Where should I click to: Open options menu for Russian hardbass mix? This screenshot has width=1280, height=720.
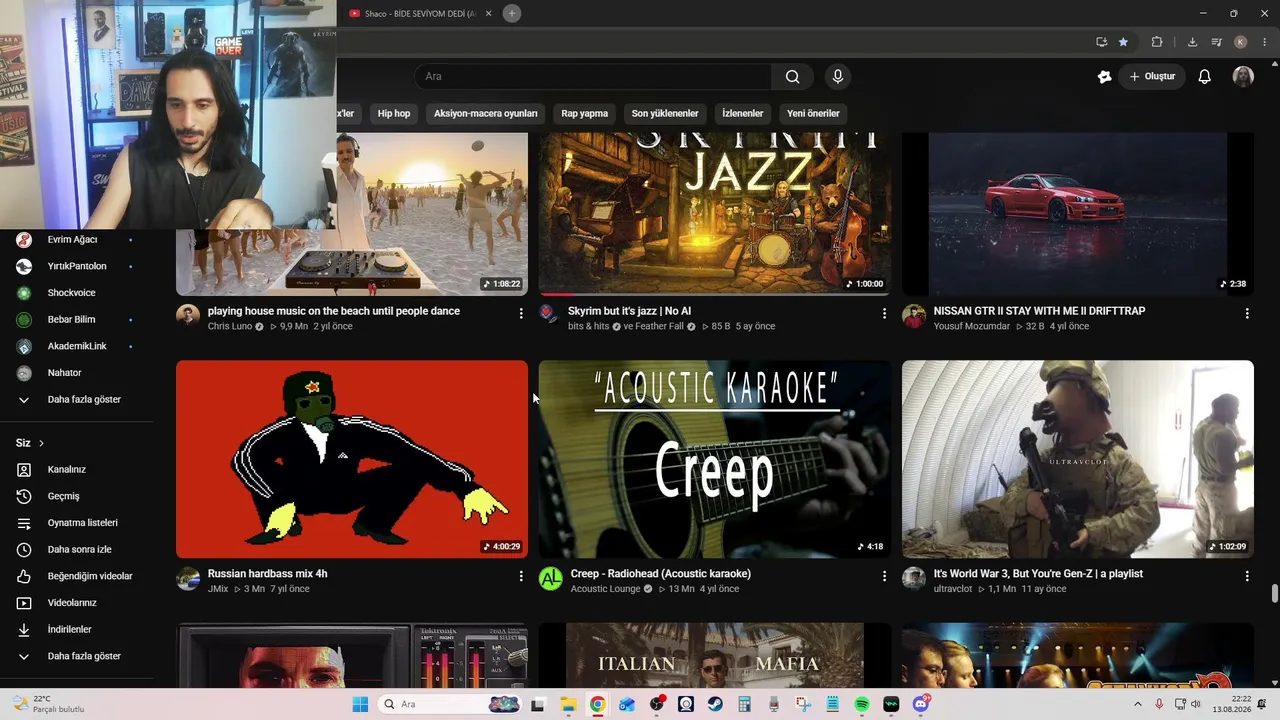coord(521,577)
